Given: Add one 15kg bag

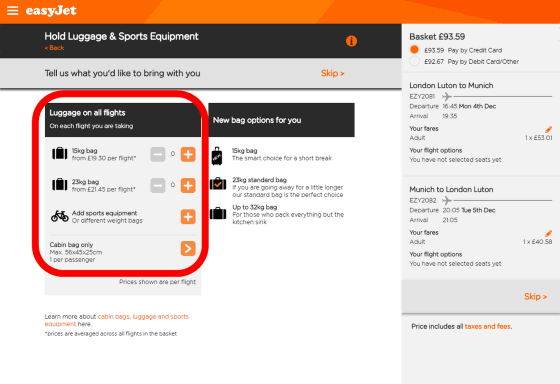Looking at the screenshot, I should pyautogui.click(x=188, y=154).
